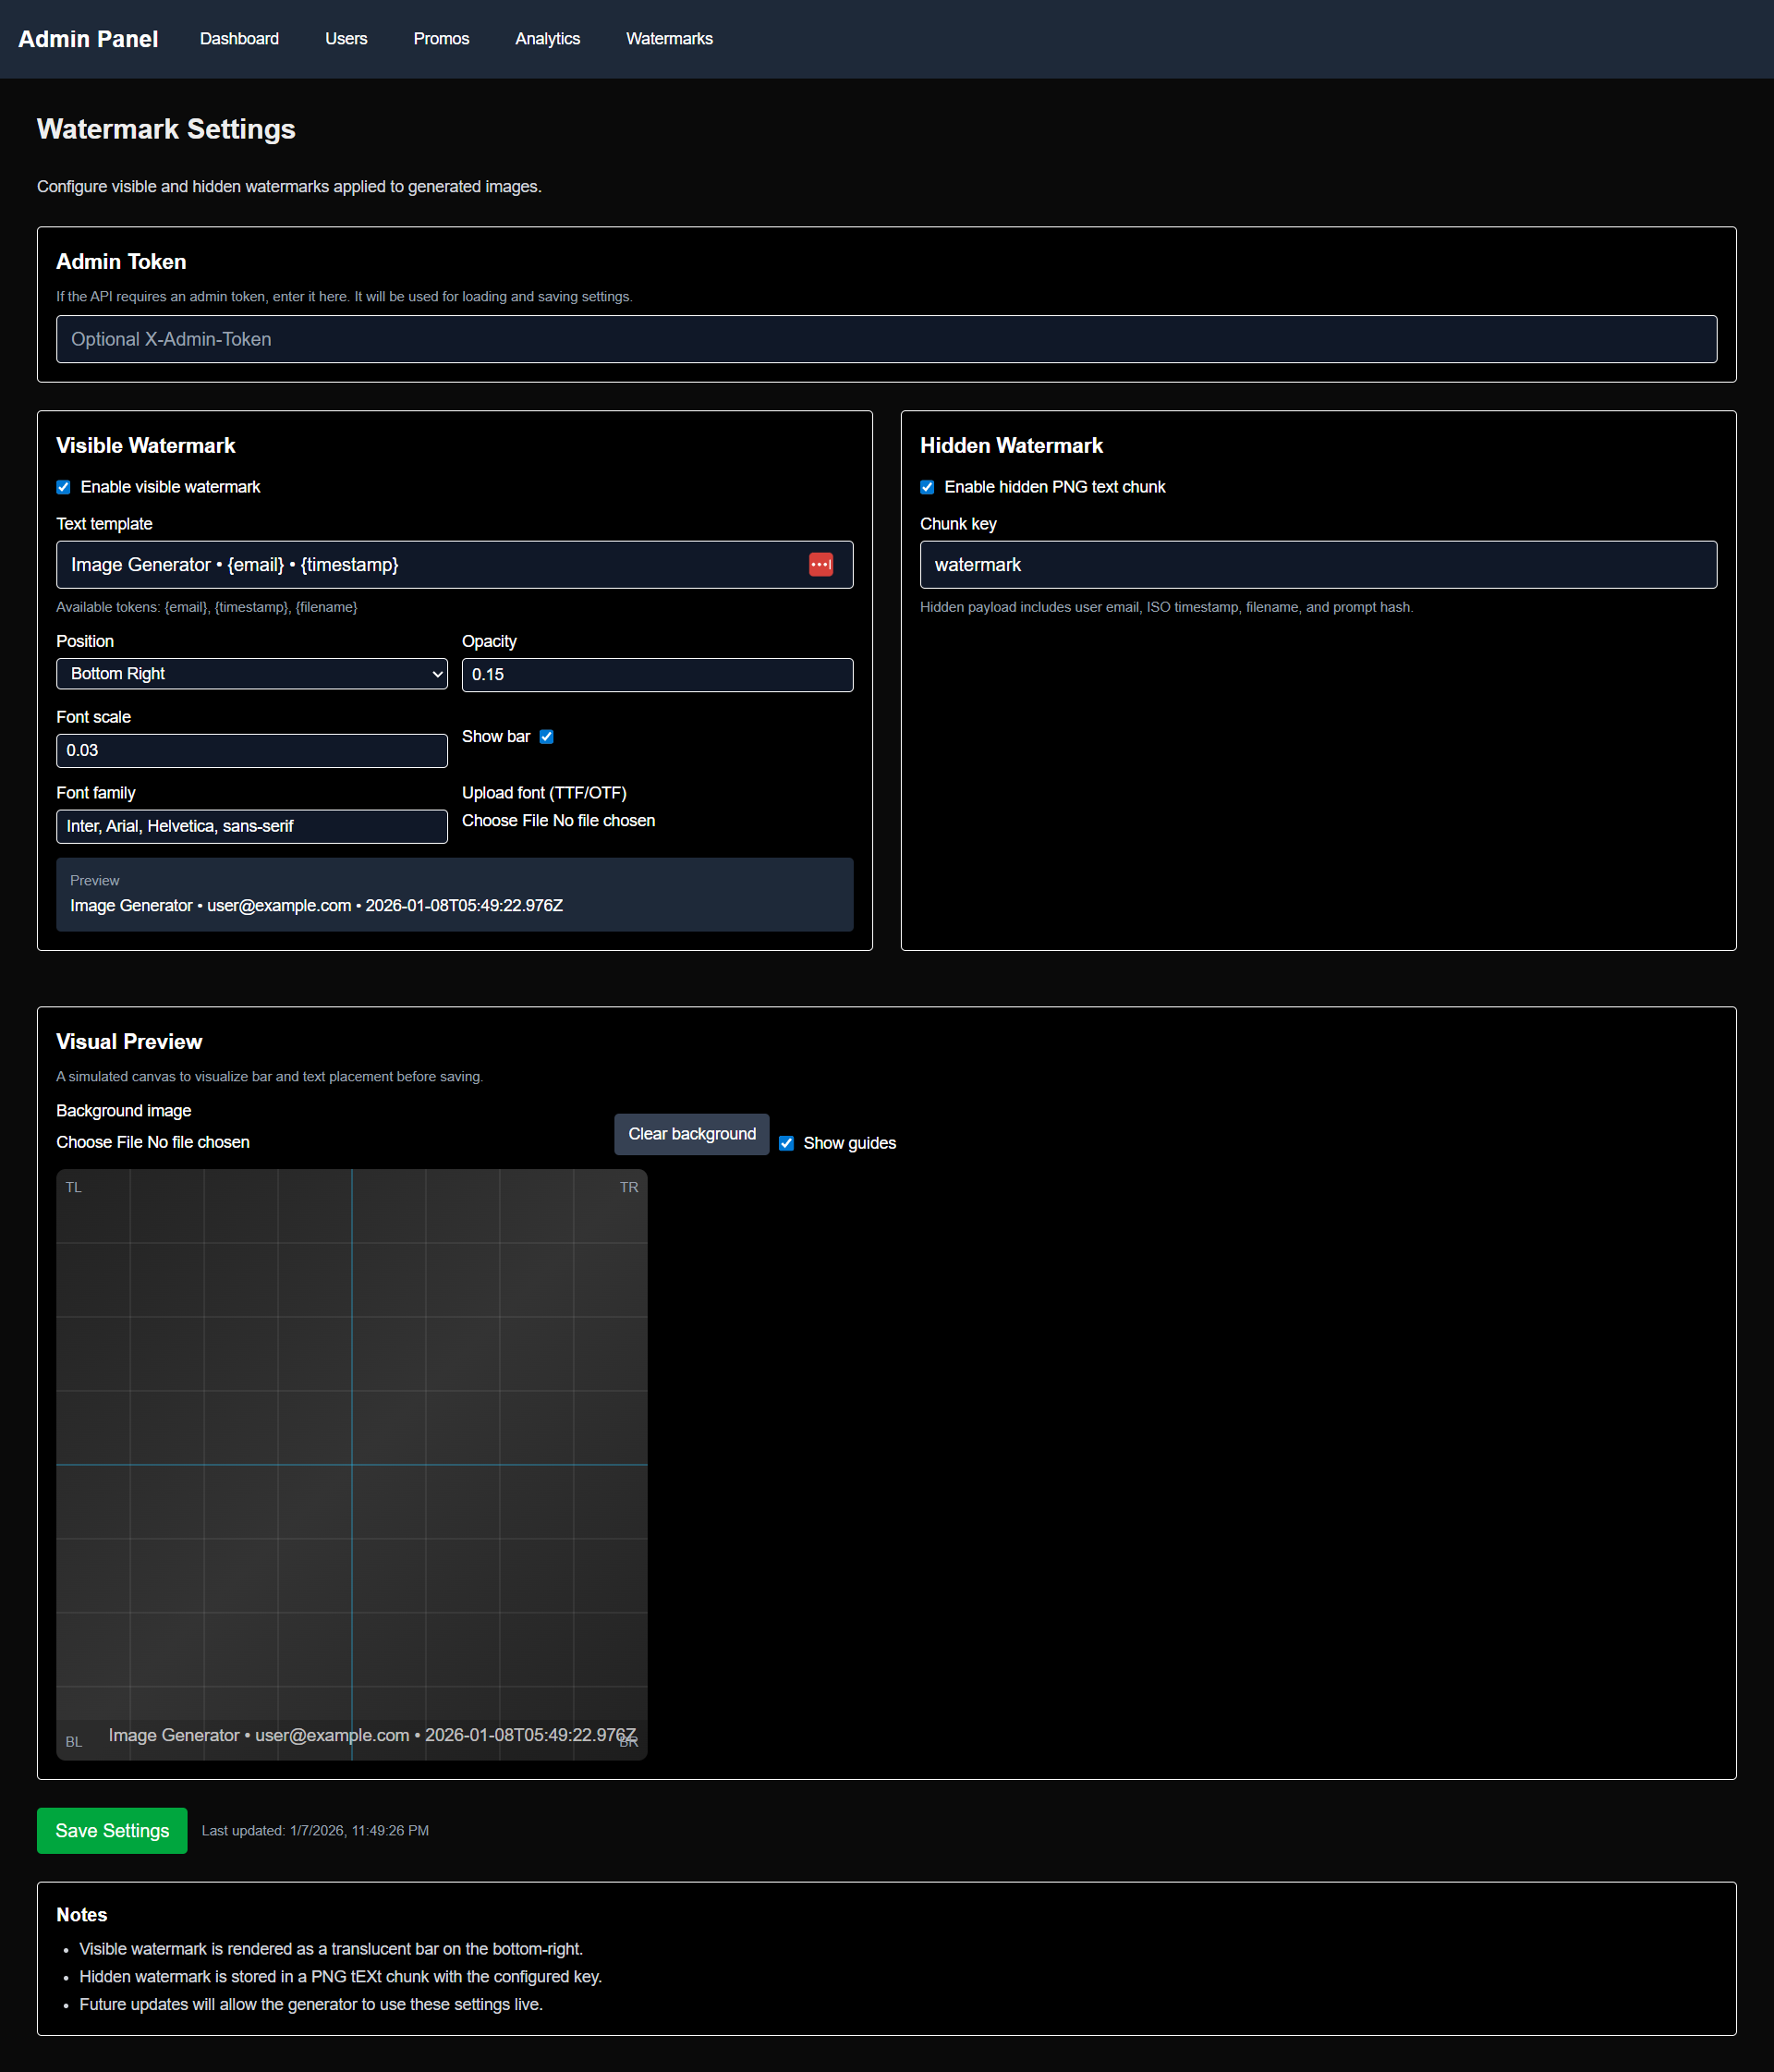The width and height of the screenshot is (1774, 2072).
Task: Open the Position dropdown
Action: (x=251, y=674)
